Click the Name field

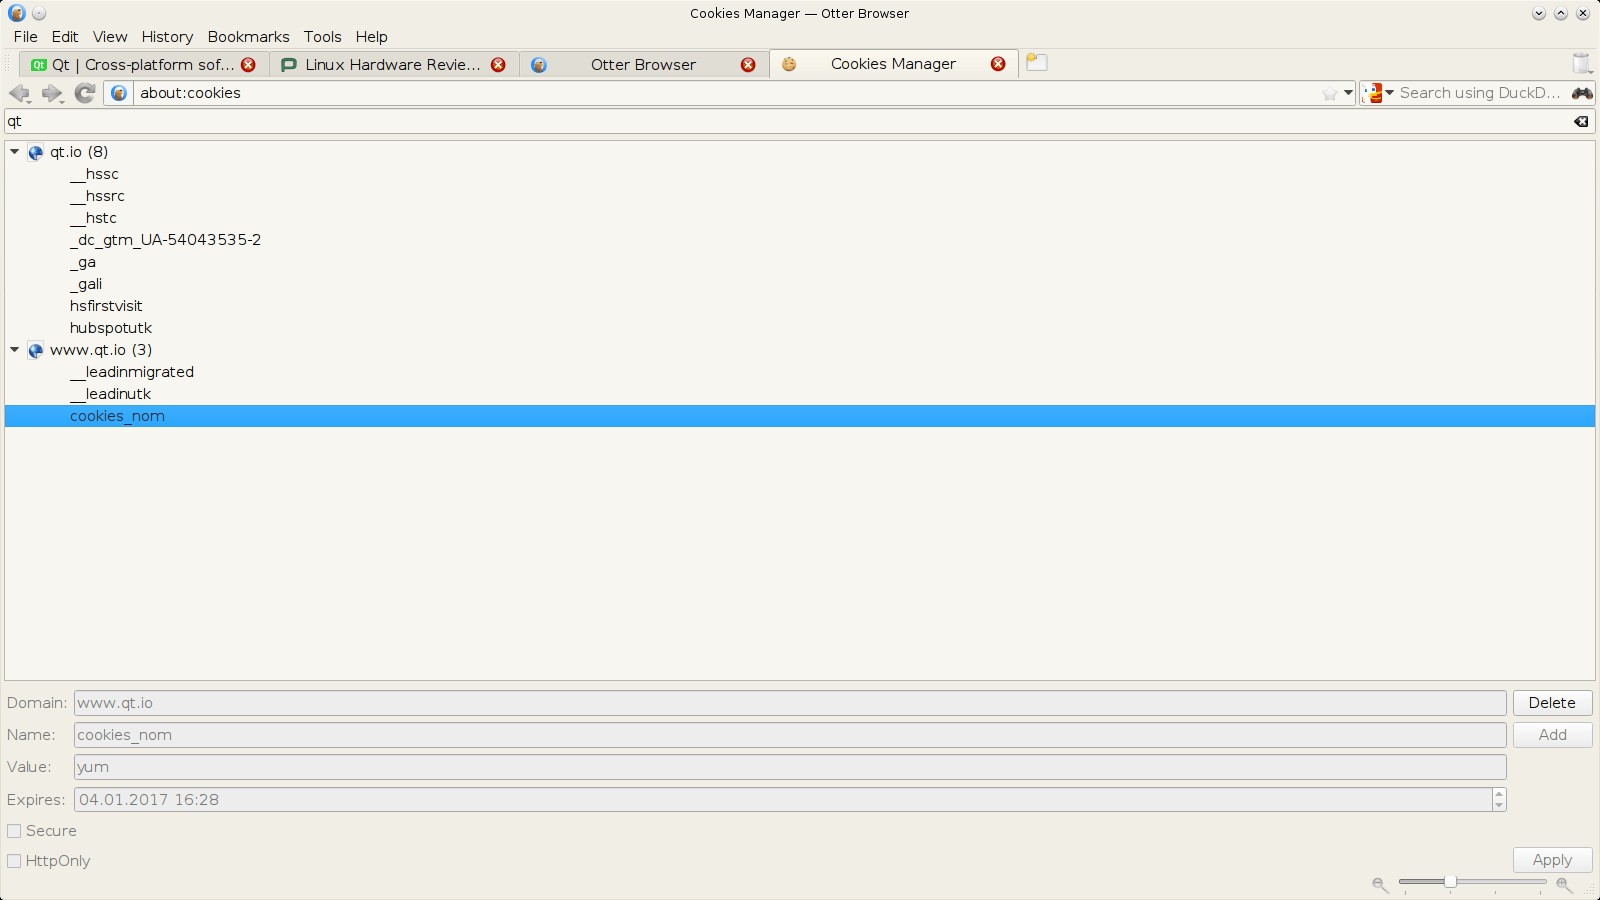point(790,735)
